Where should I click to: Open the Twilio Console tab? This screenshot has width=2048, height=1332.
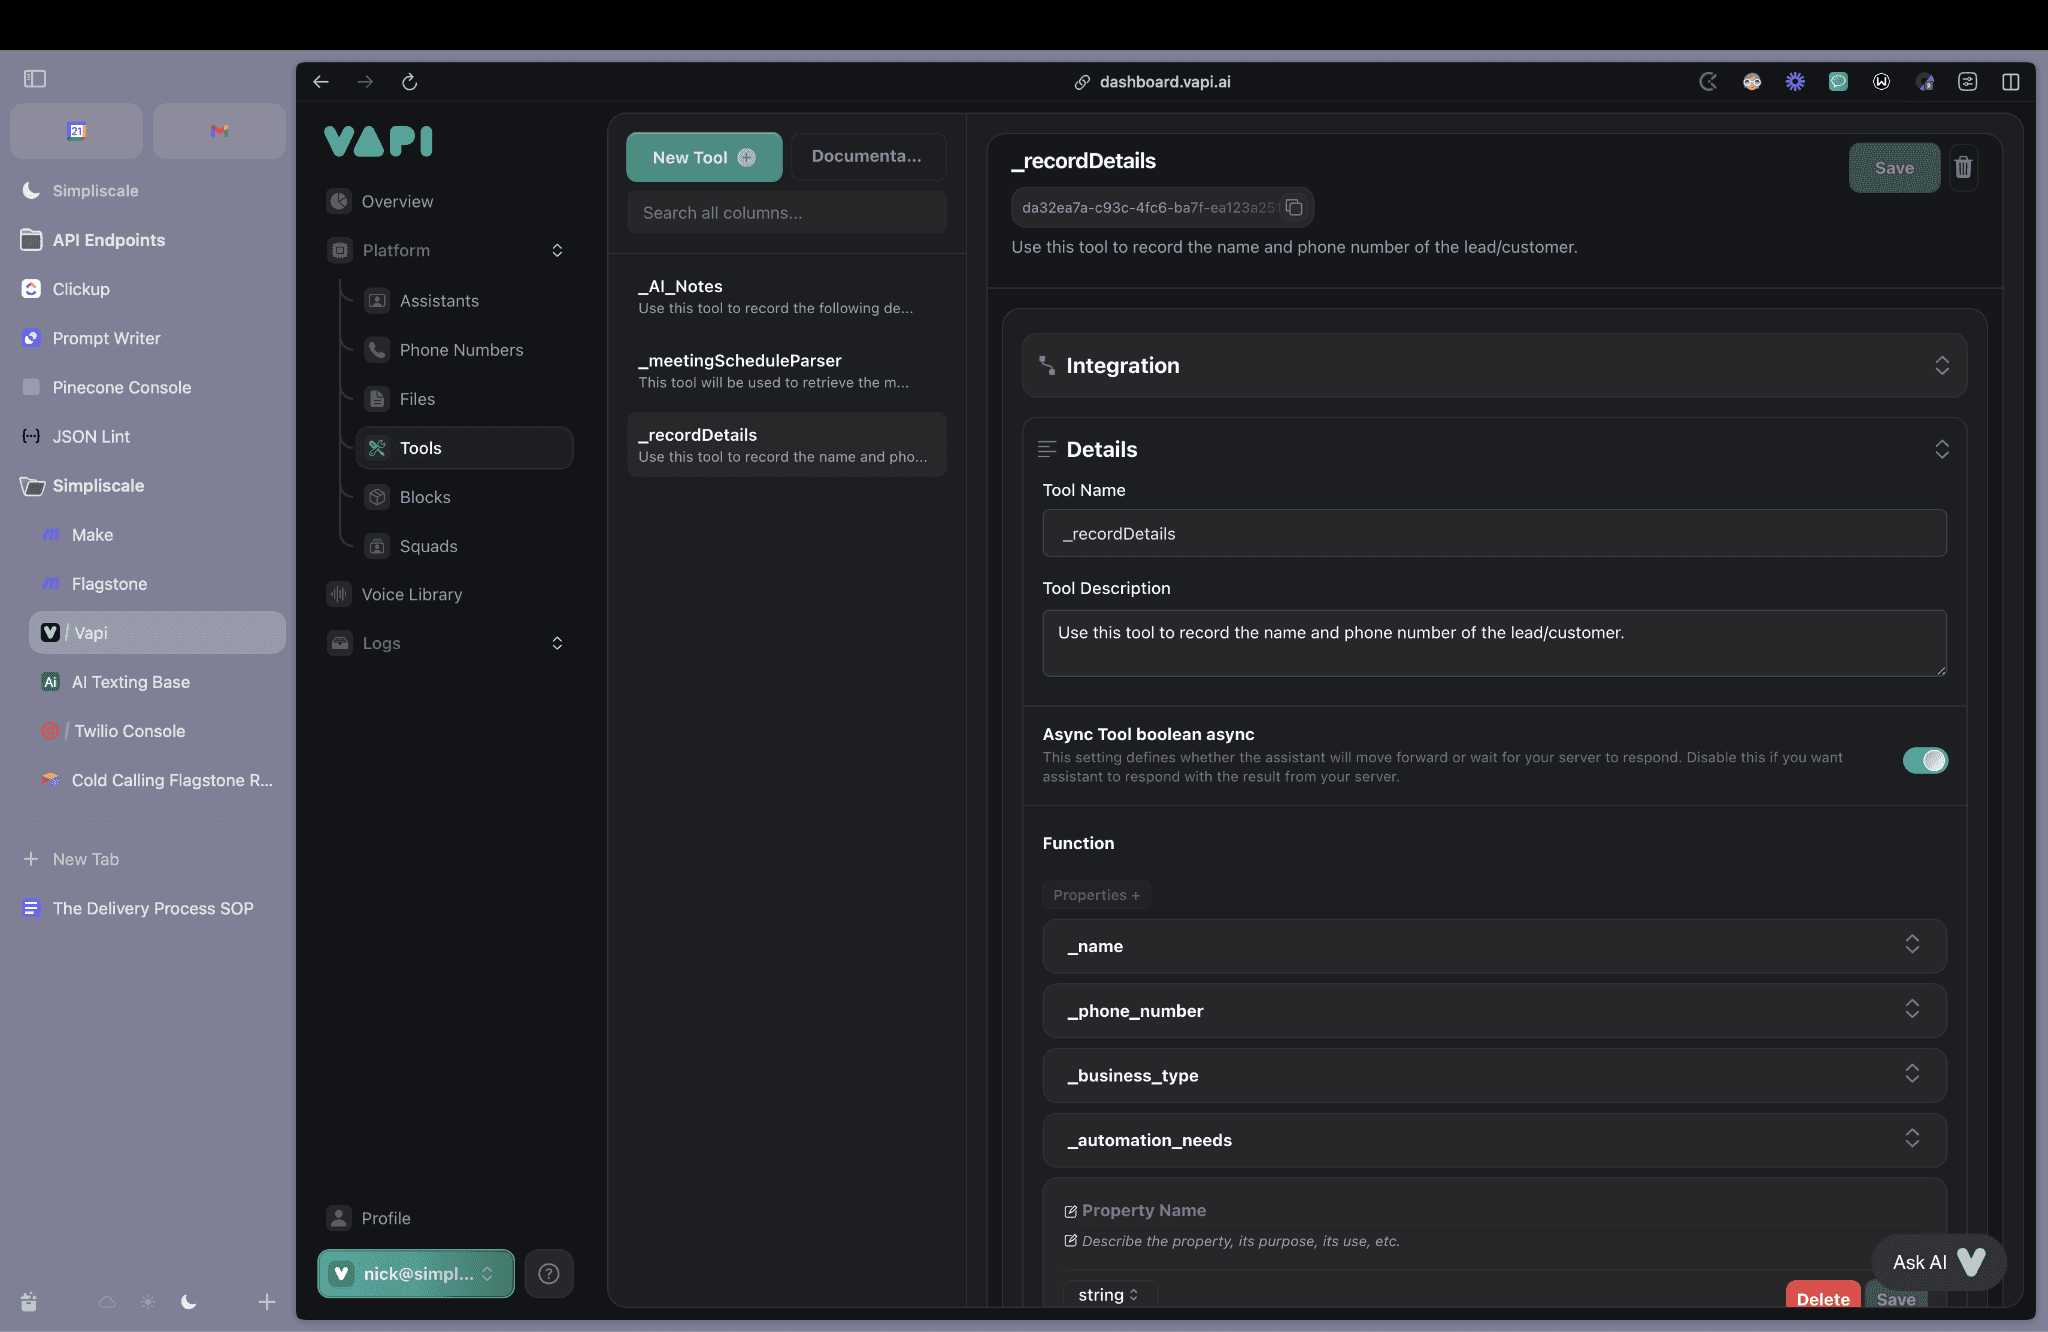click(129, 731)
